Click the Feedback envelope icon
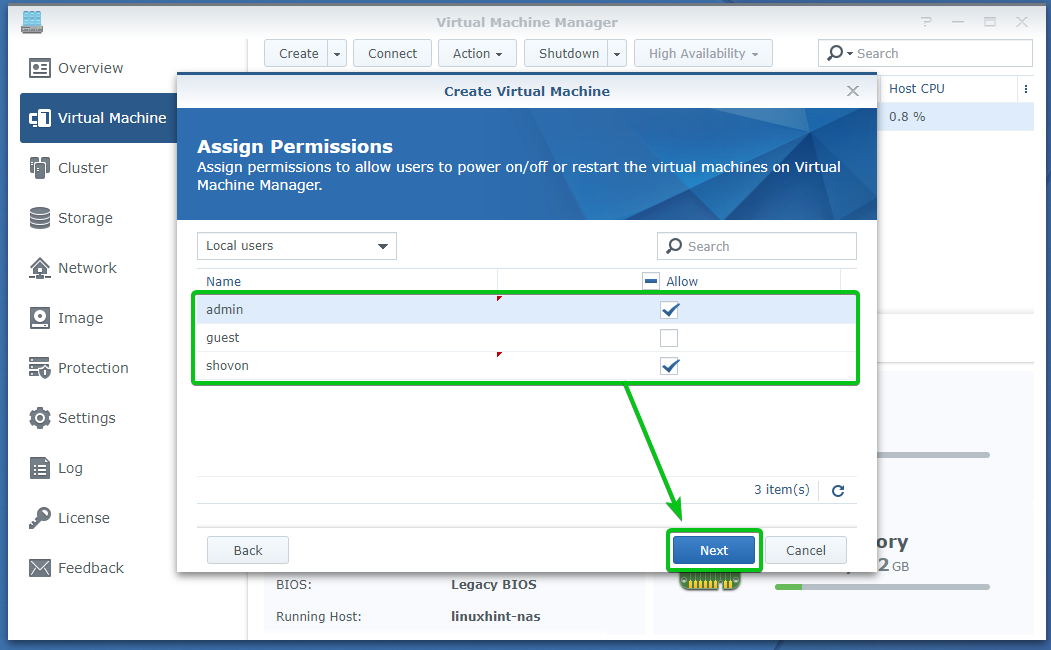This screenshot has height=650, width=1051. [40, 568]
